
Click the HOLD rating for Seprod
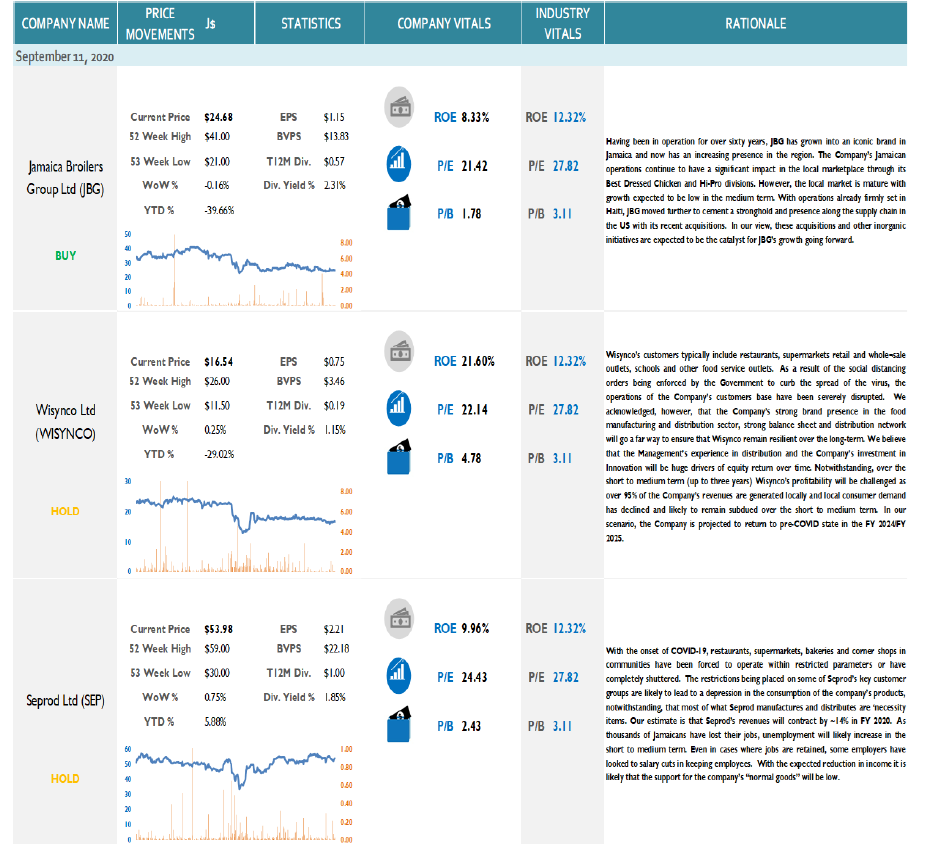(x=65, y=779)
